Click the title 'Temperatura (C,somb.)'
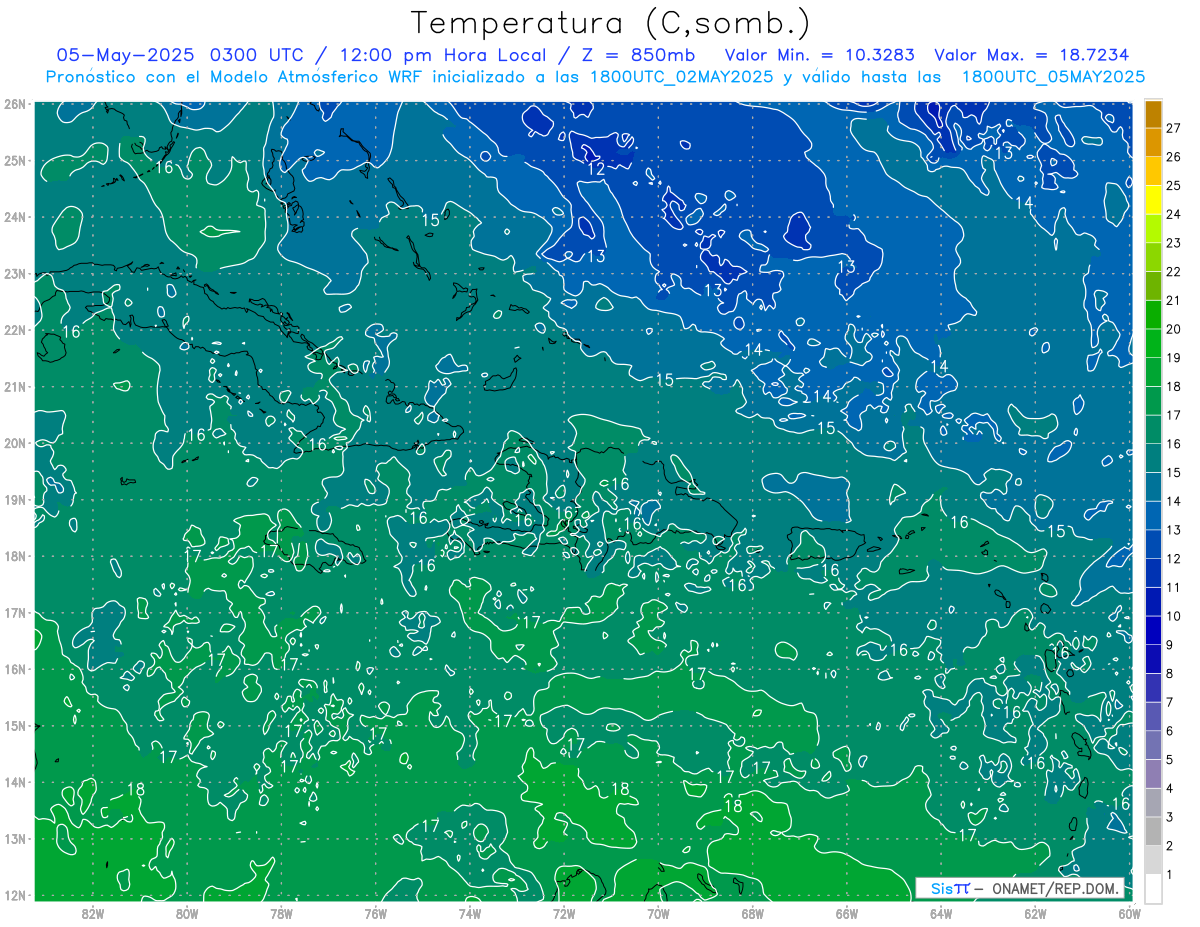The width and height of the screenshot is (1200, 927). point(611,22)
